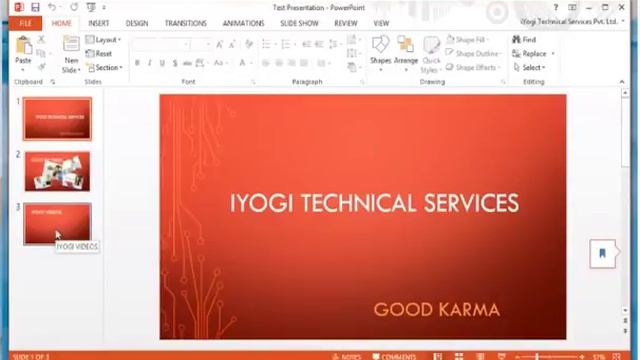This screenshot has width=640, height=360.
Task: Open the Layout dropdown
Action: point(103,40)
